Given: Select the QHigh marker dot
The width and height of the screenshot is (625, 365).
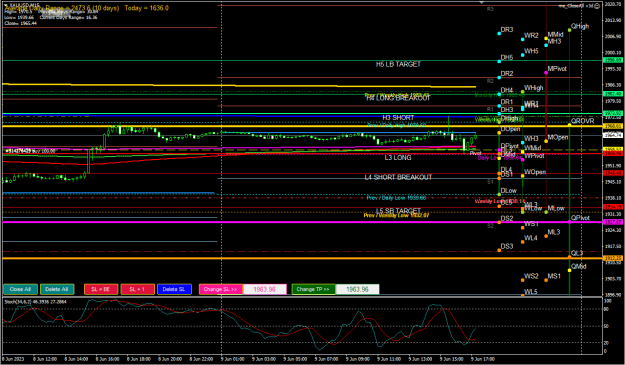Looking at the screenshot, I should coord(570,30).
